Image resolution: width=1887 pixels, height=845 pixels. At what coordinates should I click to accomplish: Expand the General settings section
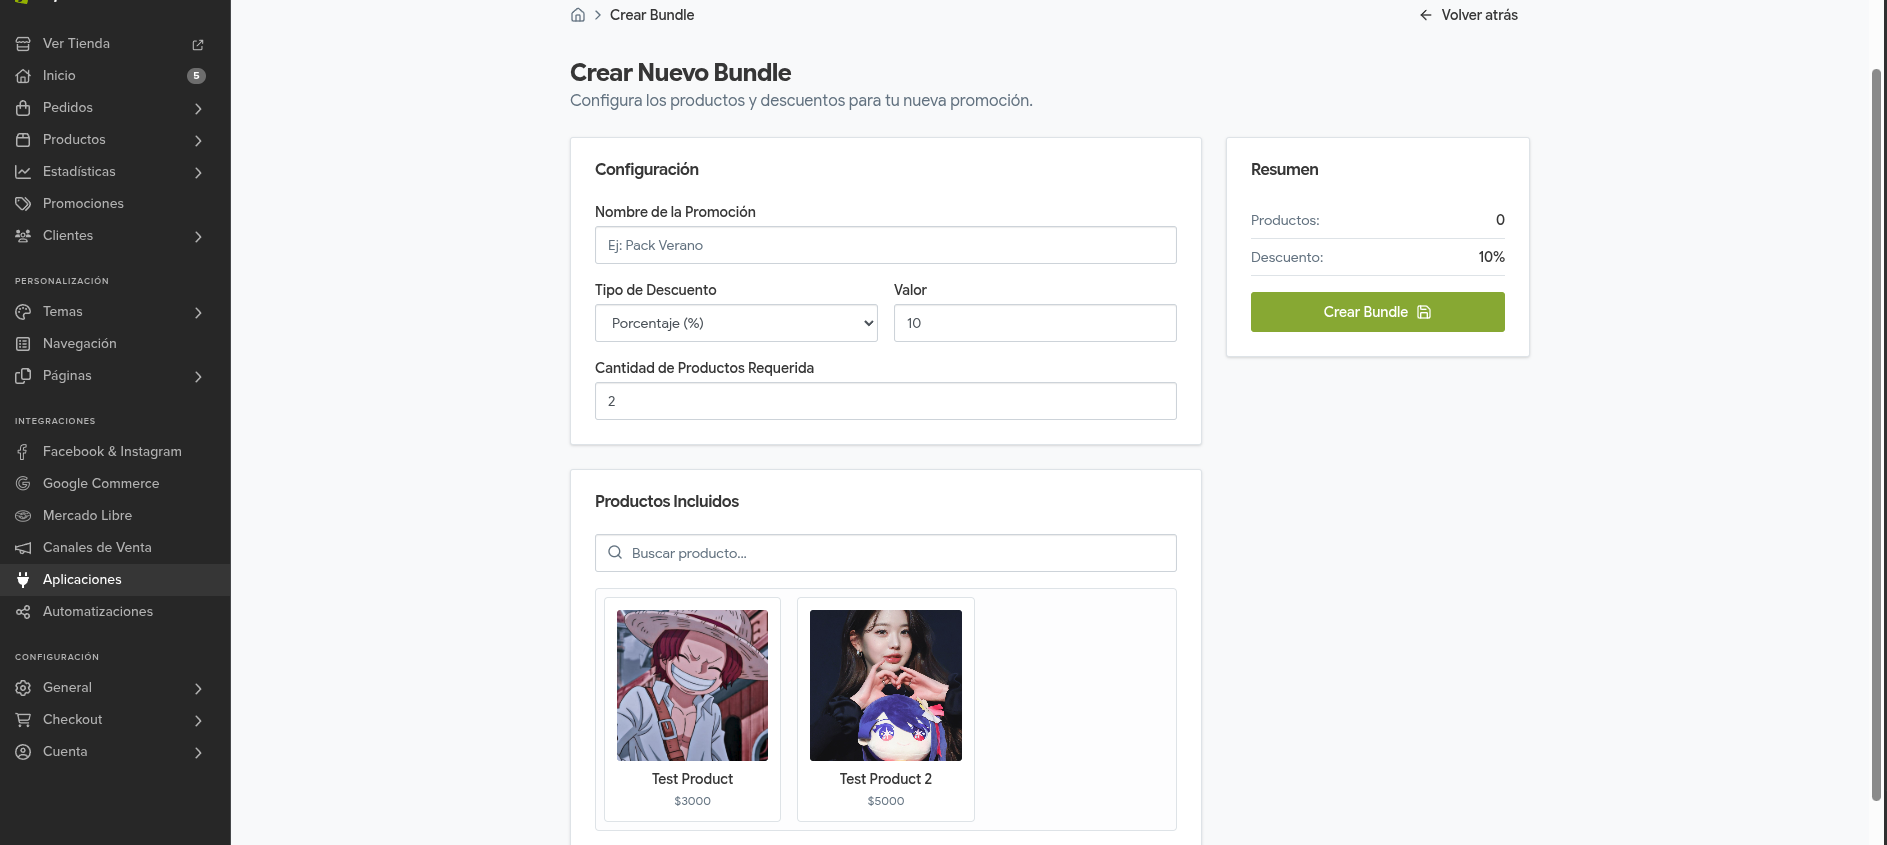click(x=197, y=687)
